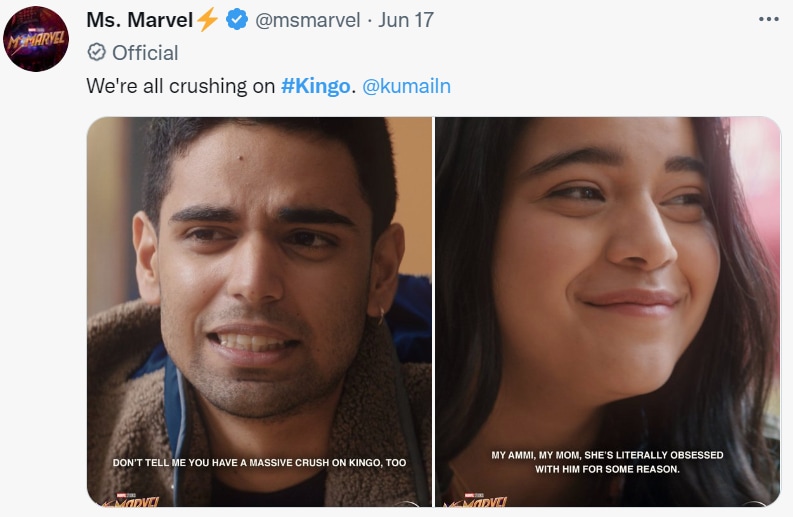Viewport: 793px width, 517px height.
Task: Open the #Kingo hashtag
Action: (x=317, y=86)
